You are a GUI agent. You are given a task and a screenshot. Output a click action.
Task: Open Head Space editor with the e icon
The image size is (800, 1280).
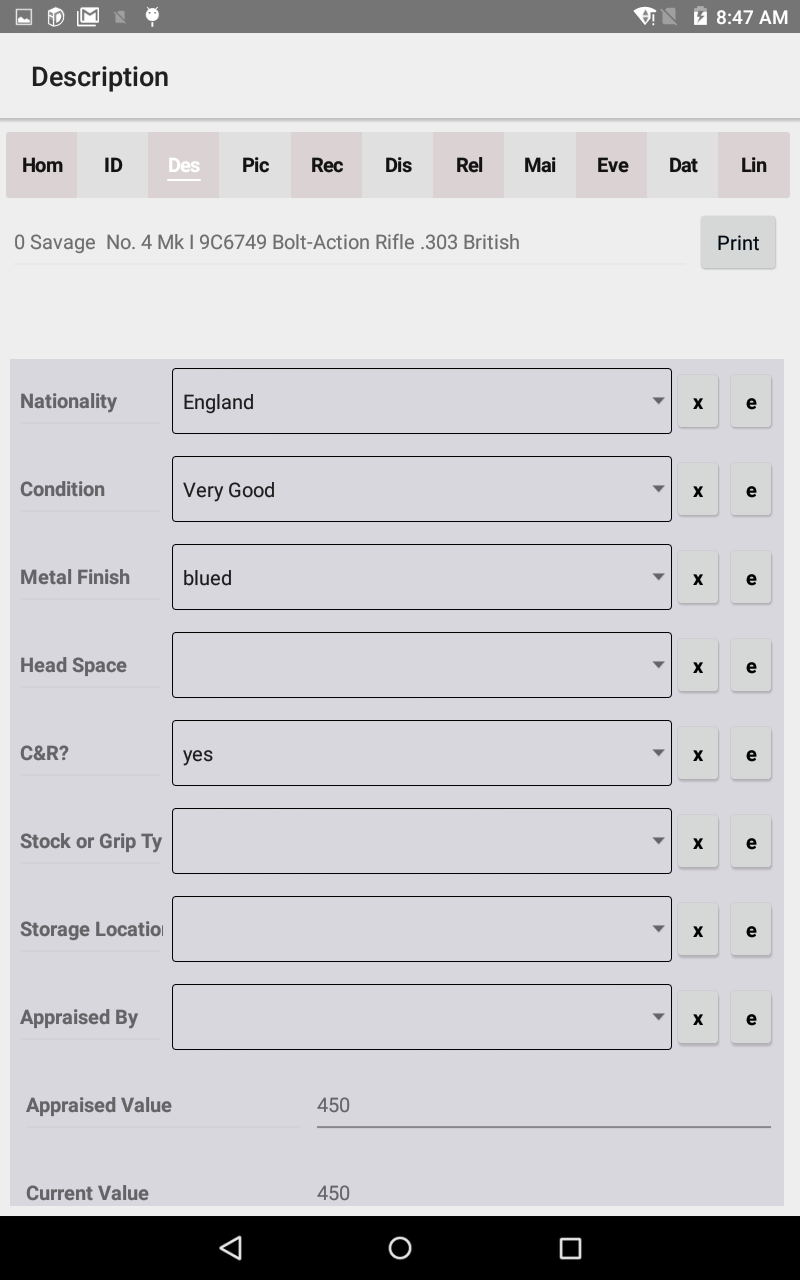pos(751,665)
